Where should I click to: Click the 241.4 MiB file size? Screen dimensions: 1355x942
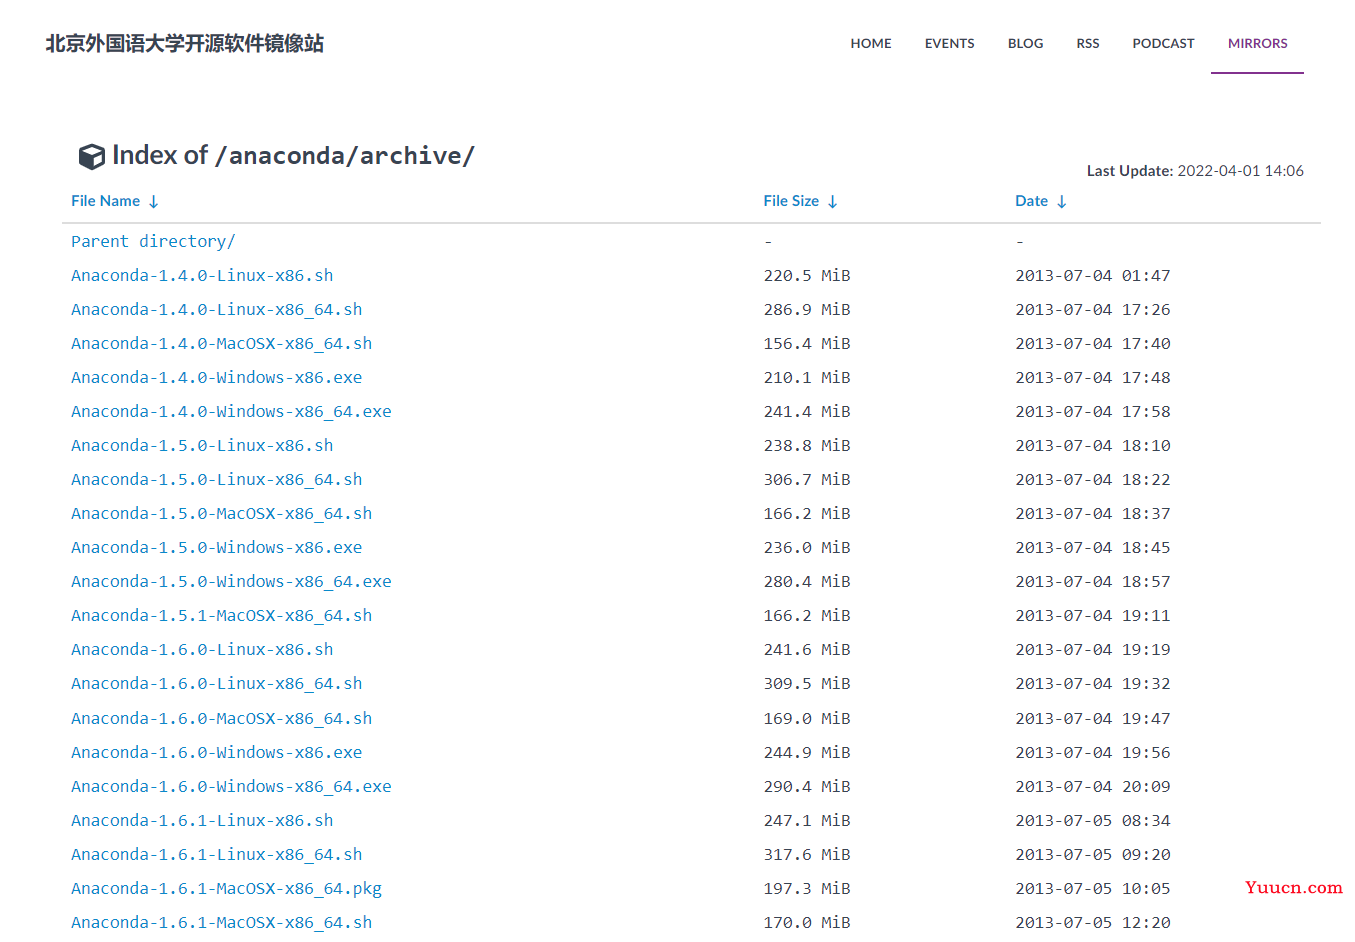807,411
